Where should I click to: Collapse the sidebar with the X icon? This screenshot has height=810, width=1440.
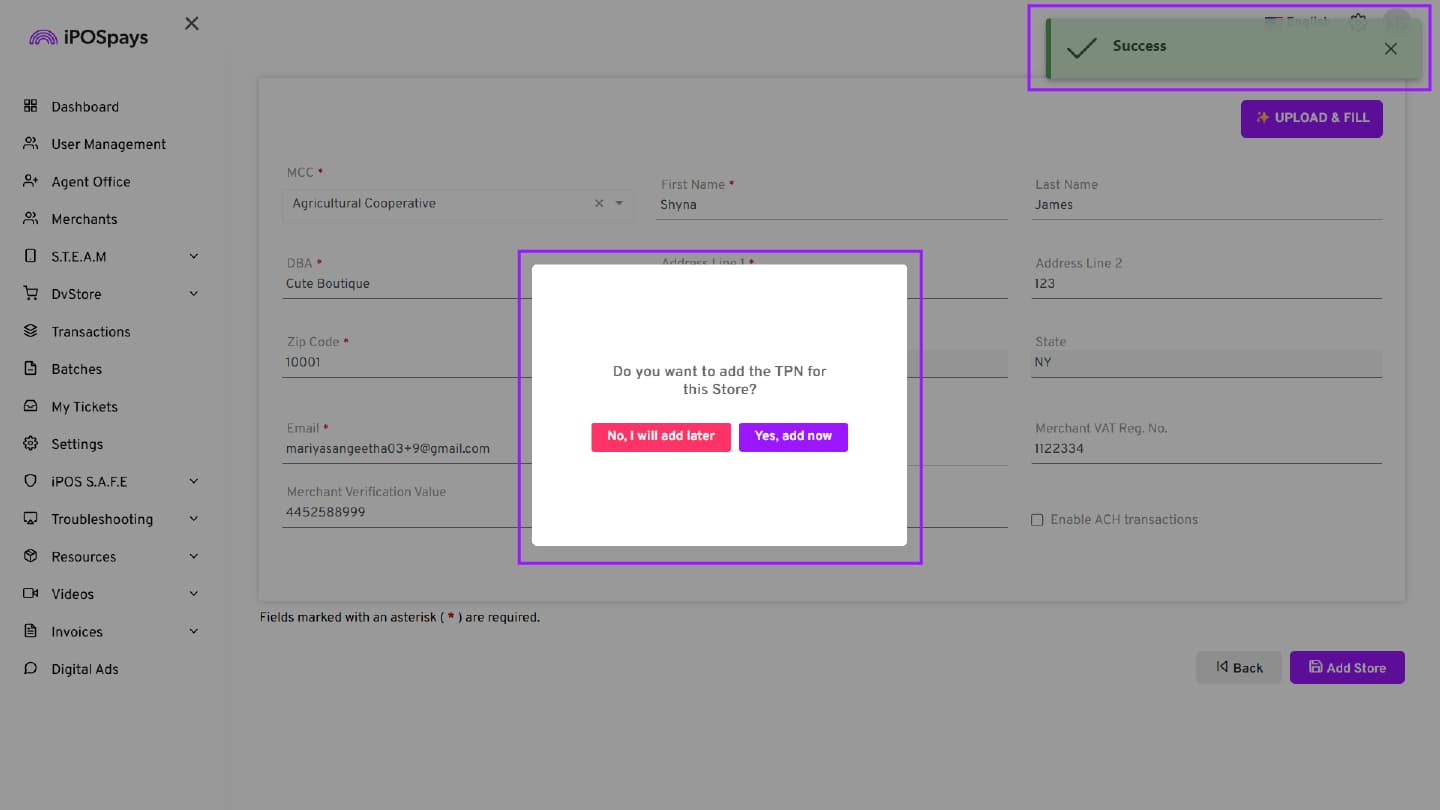click(x=192, y=24)
